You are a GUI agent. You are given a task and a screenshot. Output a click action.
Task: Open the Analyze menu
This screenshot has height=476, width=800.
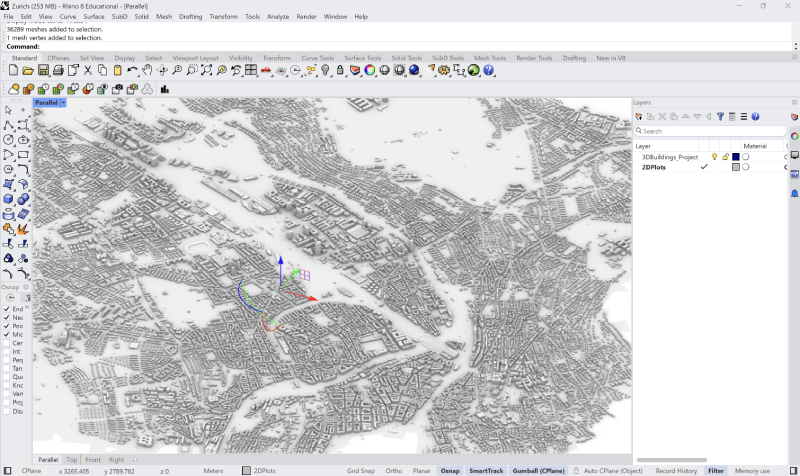(278, 16)
